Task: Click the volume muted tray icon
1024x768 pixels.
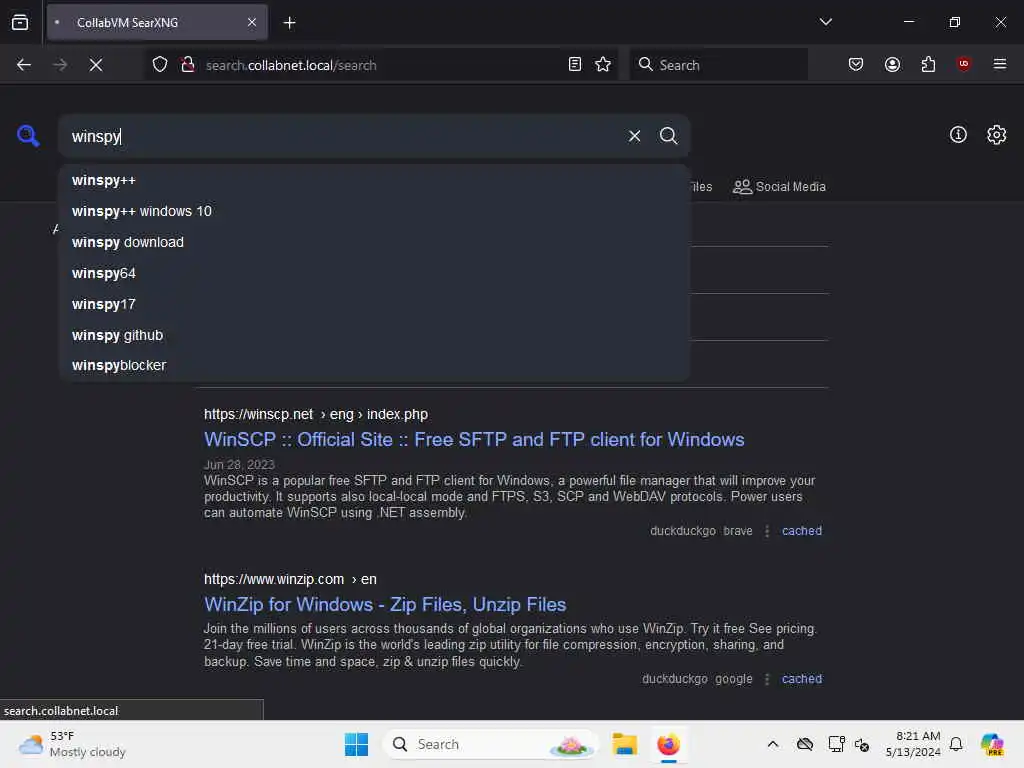Action: coord(861,744)
